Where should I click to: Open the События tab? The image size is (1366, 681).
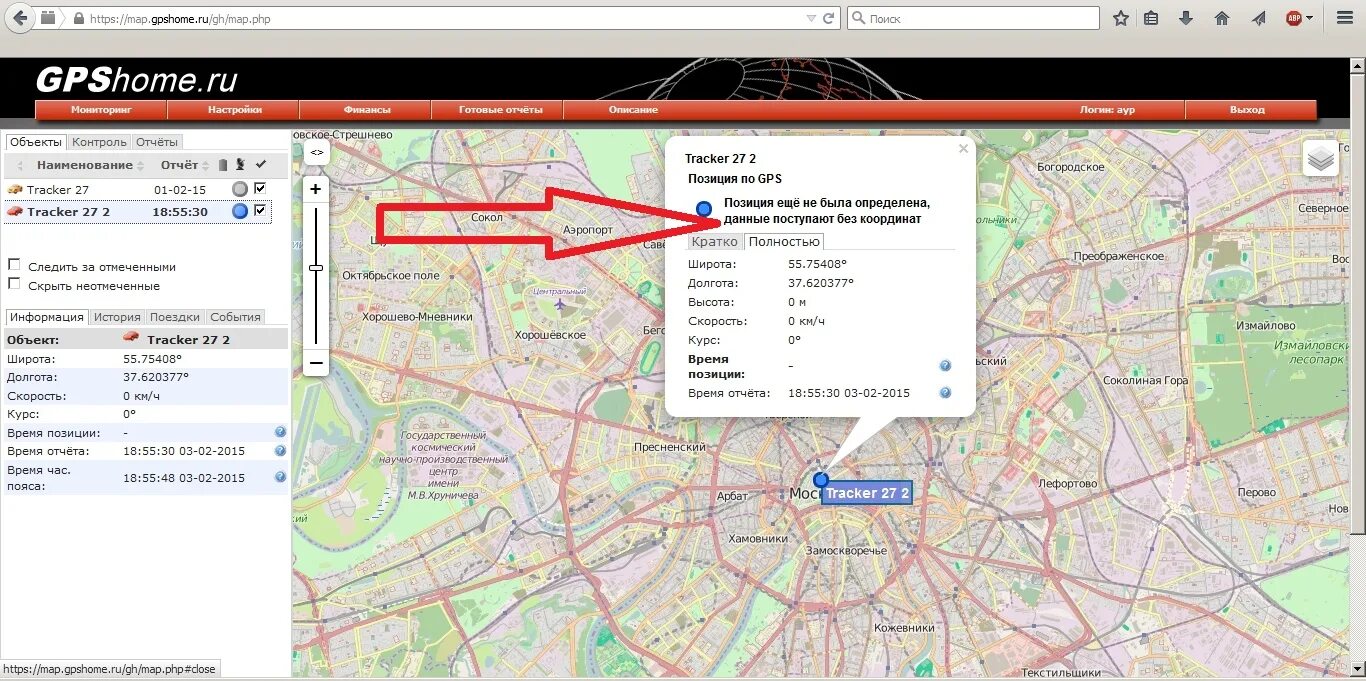point(235,317)
